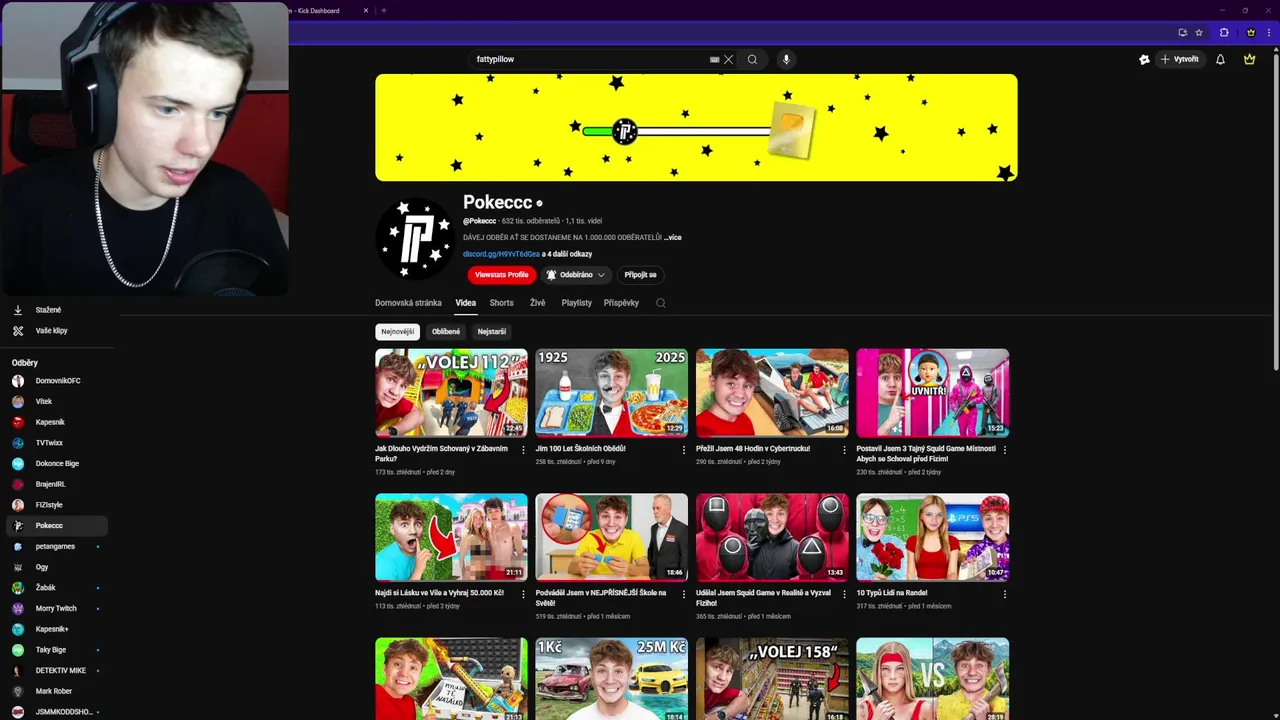Click the Viewstats Profile button
Image resolution: width=1280 pixels, height=720 pixels.
click(501, 275)
